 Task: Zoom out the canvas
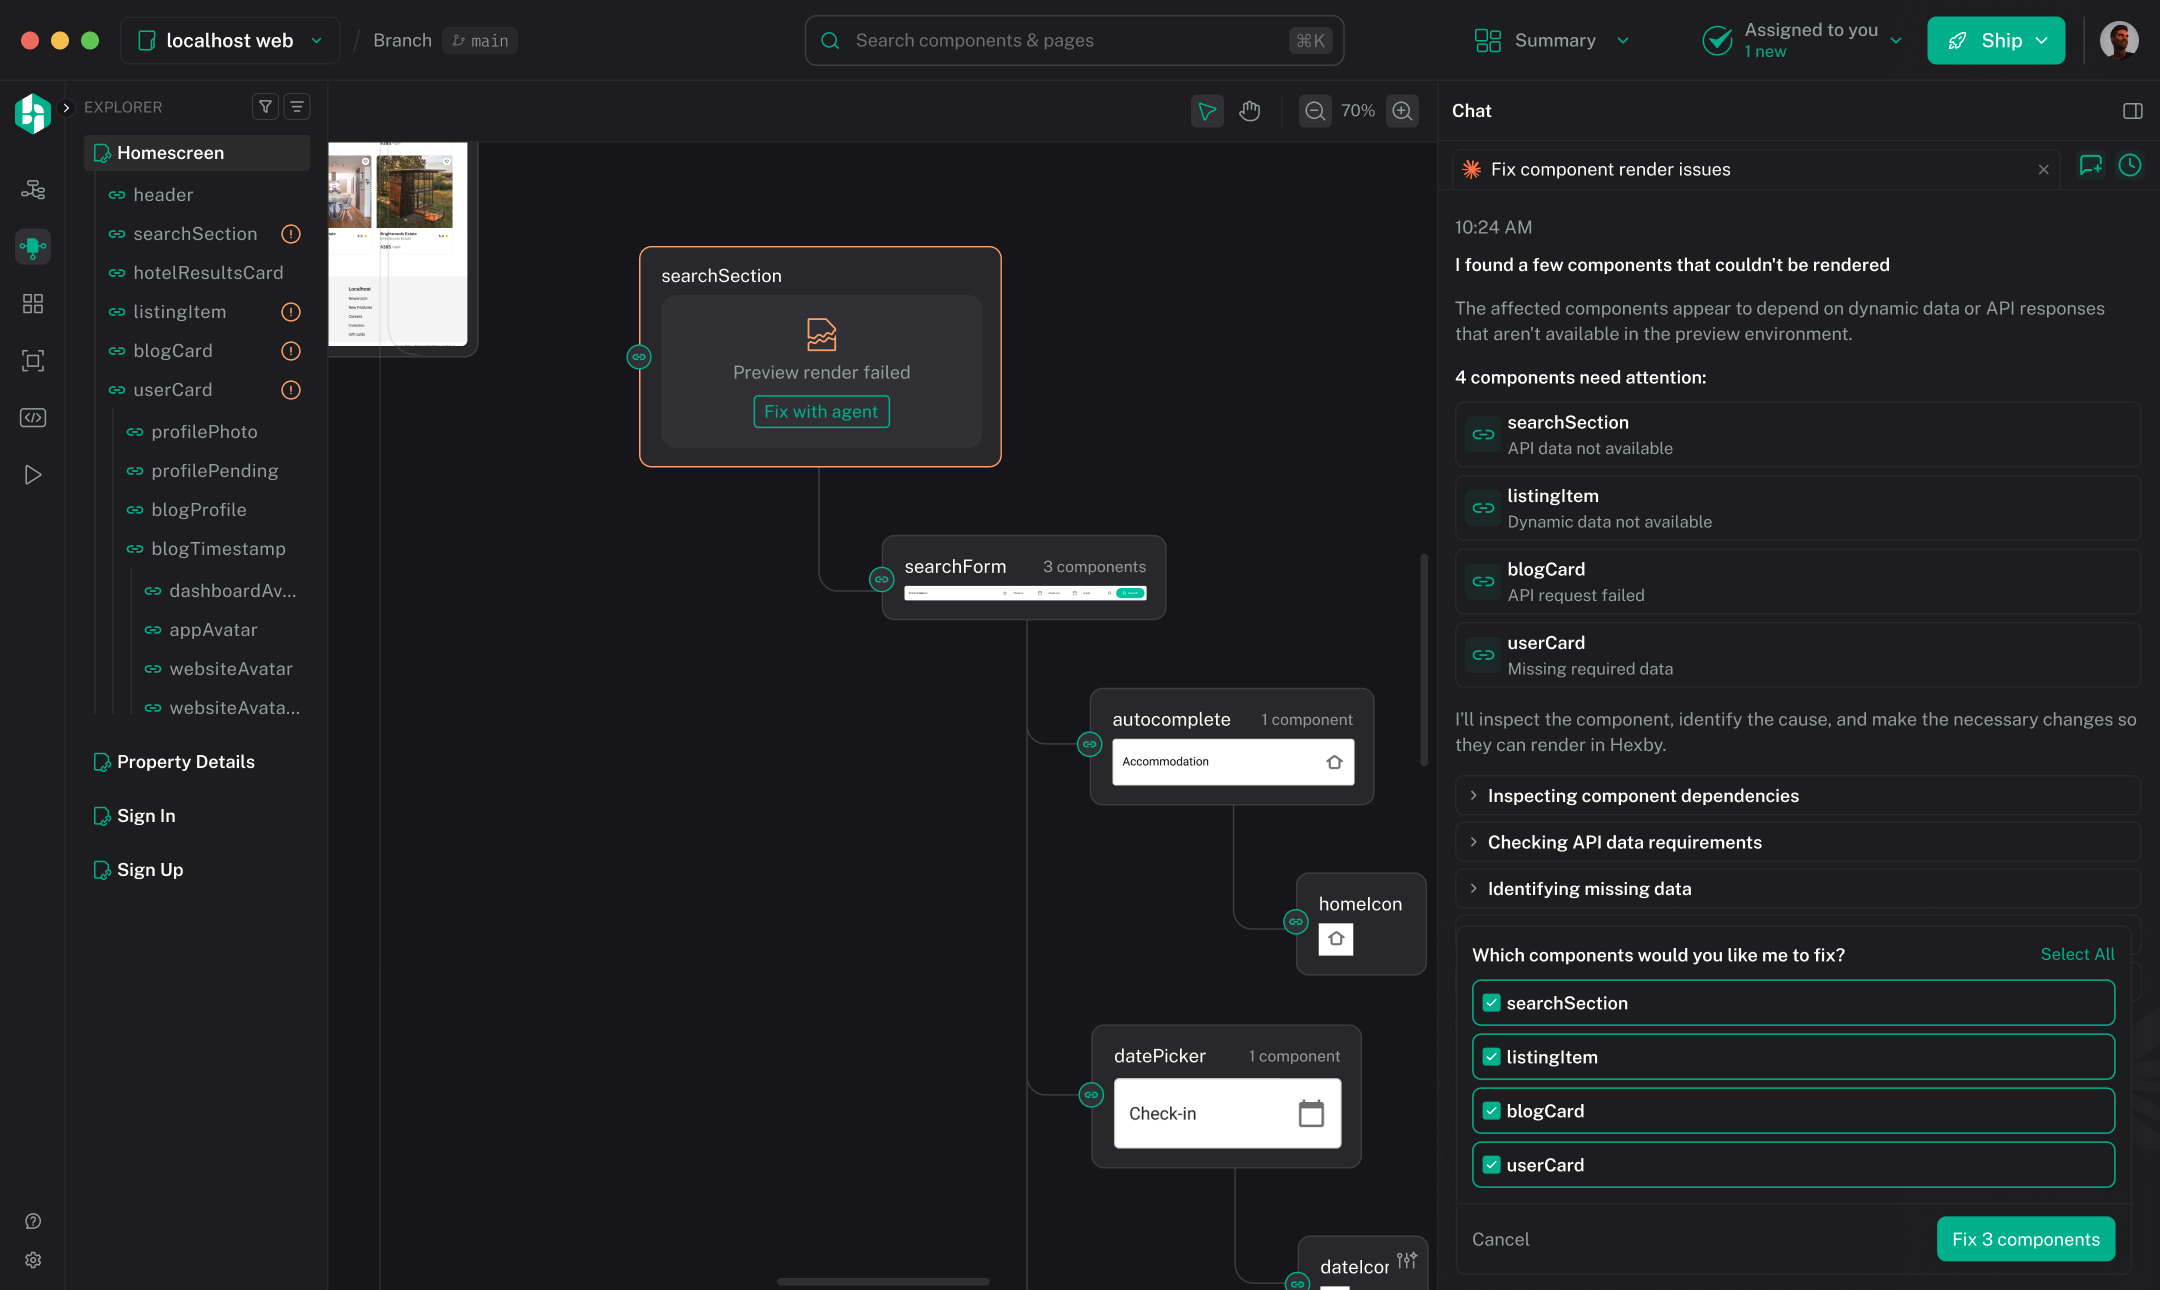pyautogui.click(x=1315, y=110)
